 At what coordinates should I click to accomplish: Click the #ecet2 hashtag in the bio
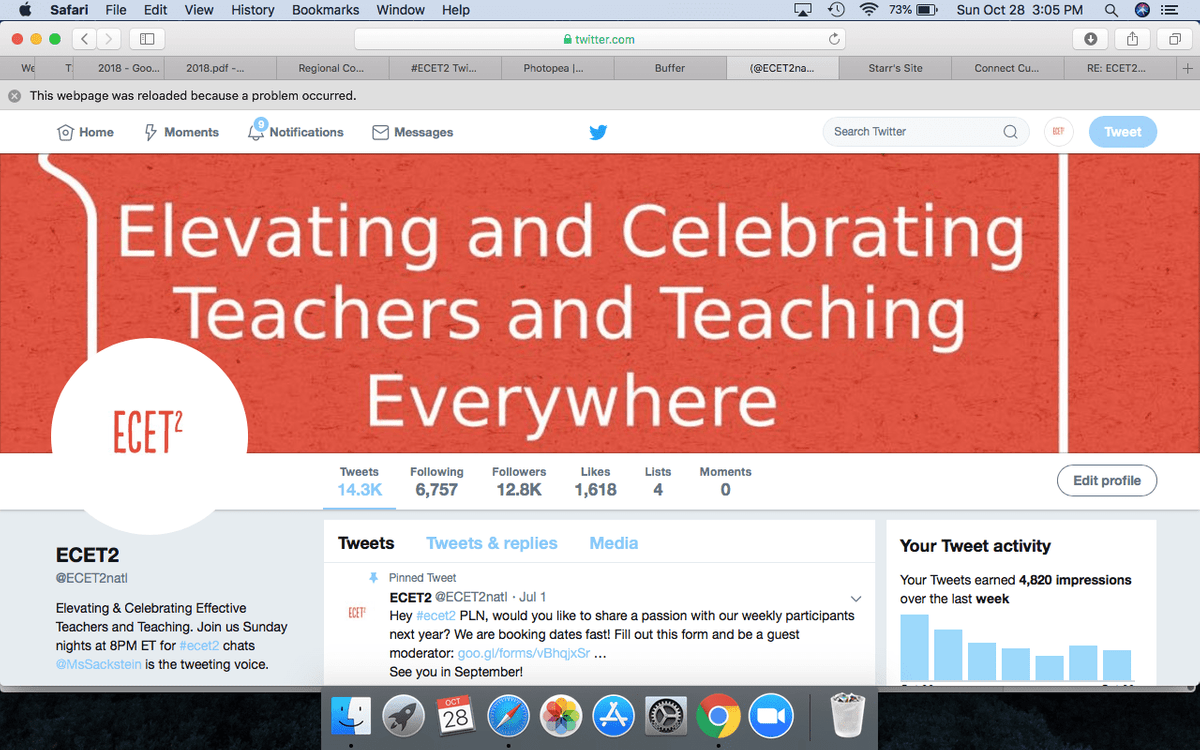click(x=200, y=646)
